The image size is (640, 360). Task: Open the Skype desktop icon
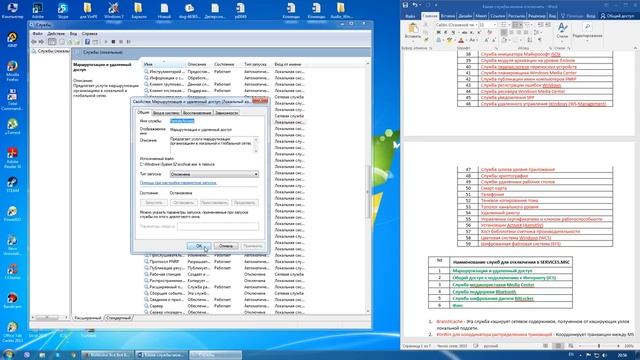tap(62, 11)
